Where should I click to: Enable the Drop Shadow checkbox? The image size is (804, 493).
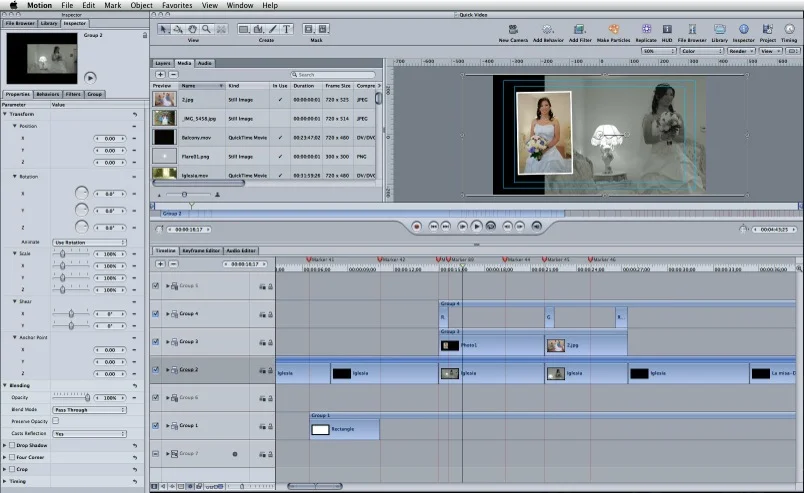pos(12,445)
